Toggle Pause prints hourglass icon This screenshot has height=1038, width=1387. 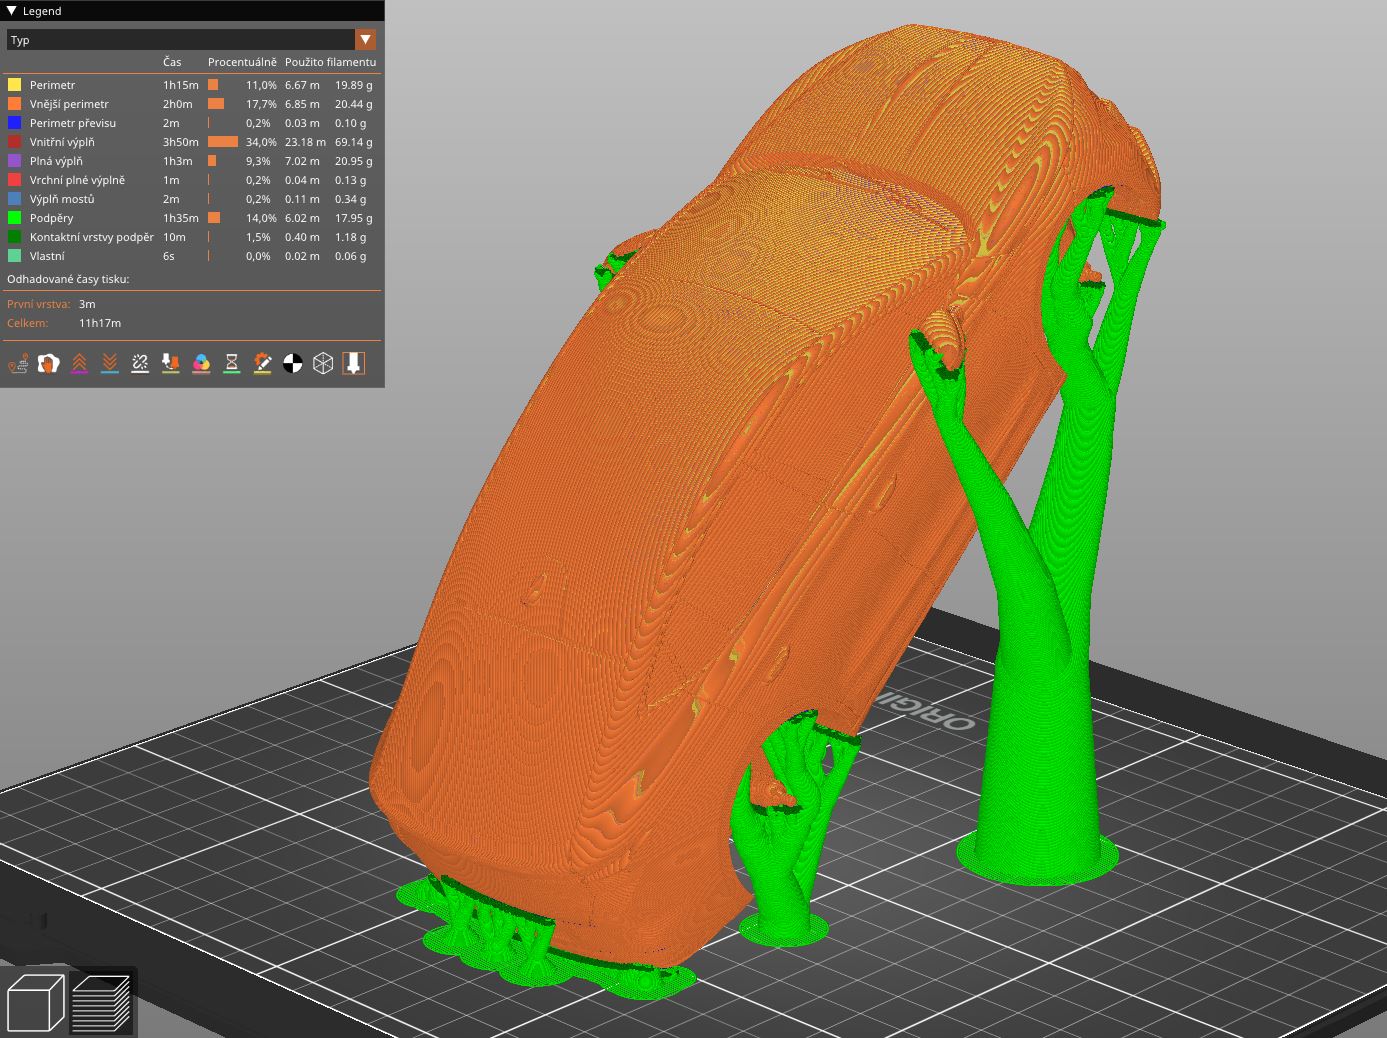click(x=232, y=363)
